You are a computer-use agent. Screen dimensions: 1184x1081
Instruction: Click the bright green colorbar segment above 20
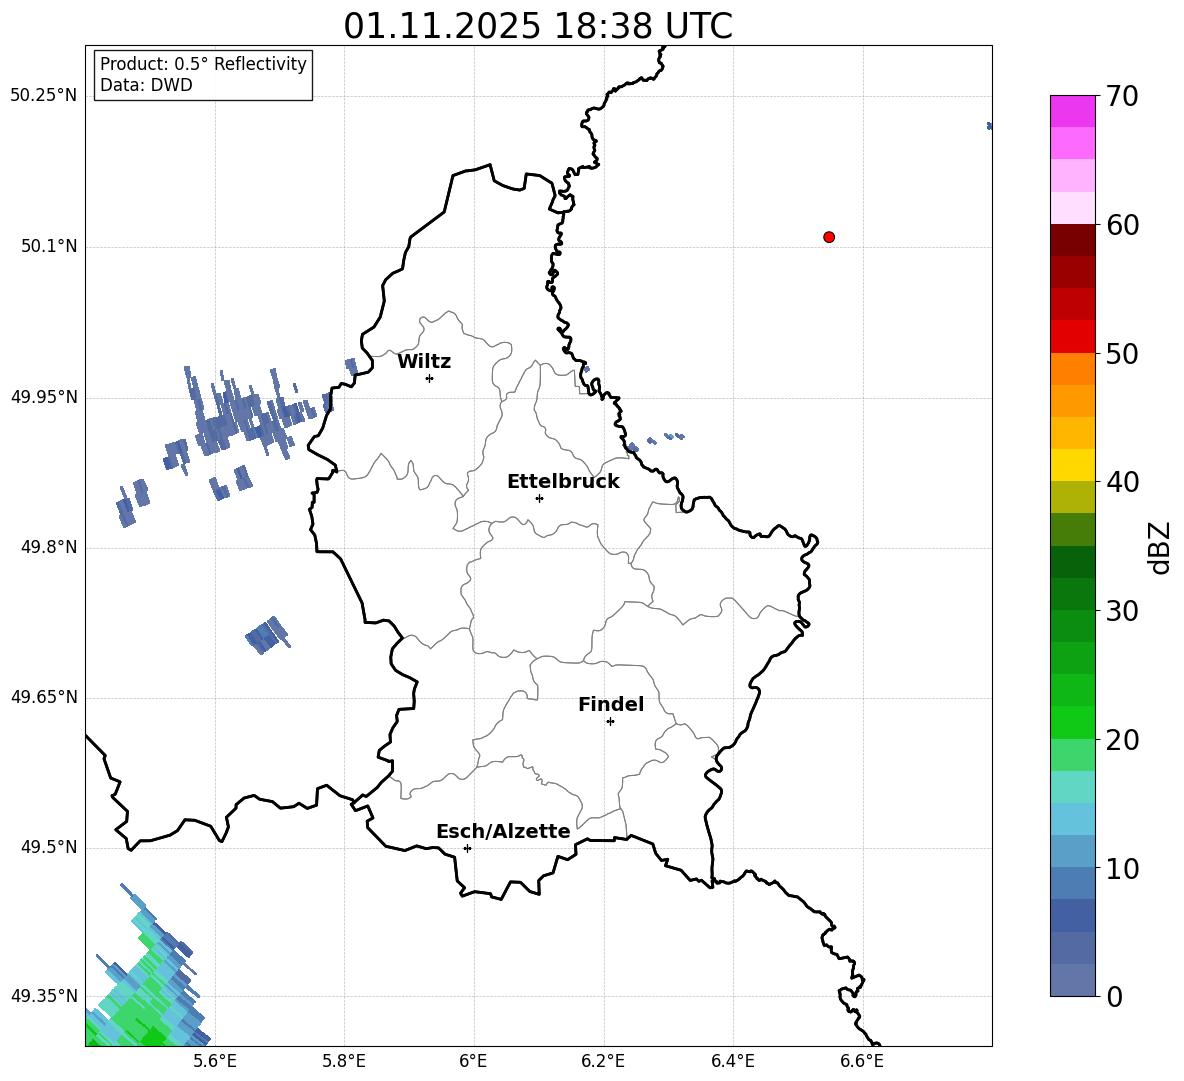[x=1072, y=722]
